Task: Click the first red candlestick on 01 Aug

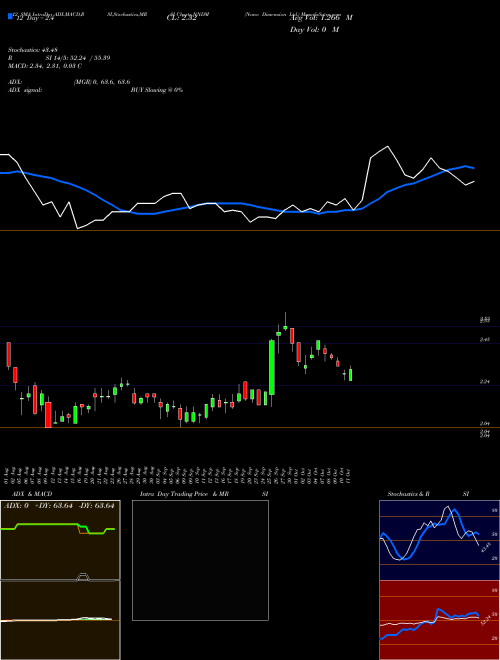Action: [8, 354]
